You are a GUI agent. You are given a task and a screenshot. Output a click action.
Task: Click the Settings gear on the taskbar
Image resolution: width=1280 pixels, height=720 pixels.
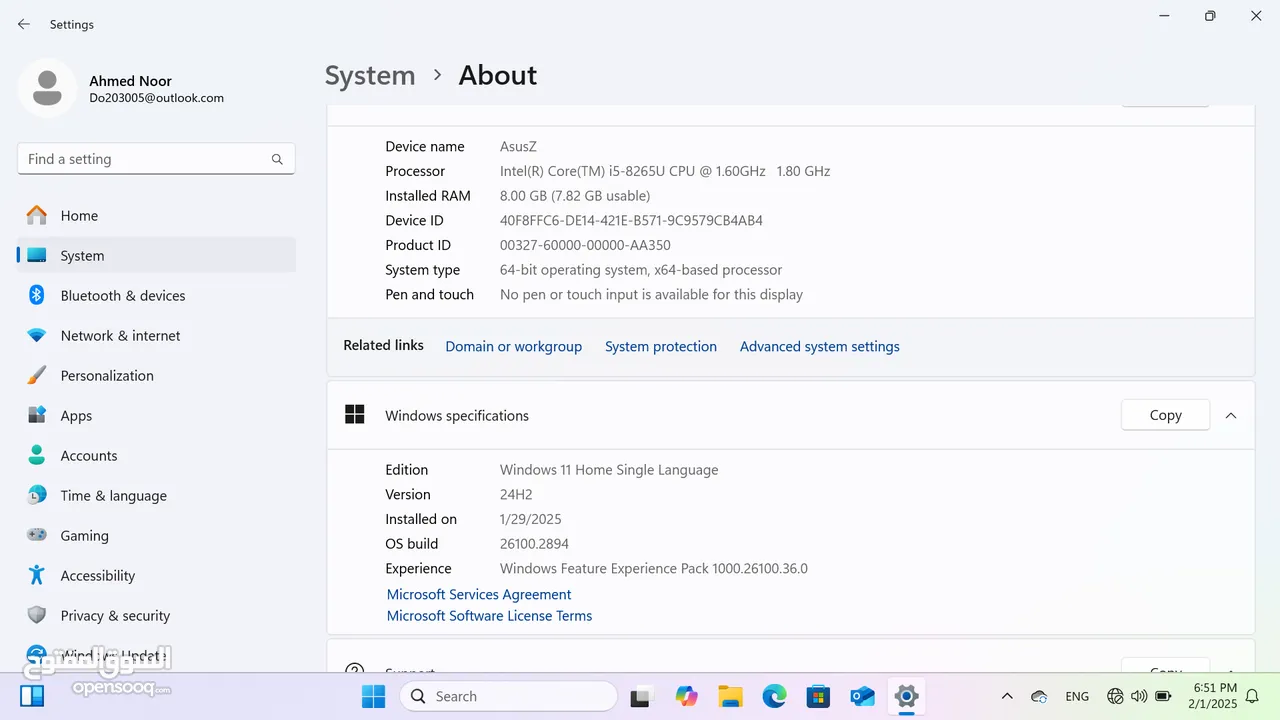coord(906,696)
